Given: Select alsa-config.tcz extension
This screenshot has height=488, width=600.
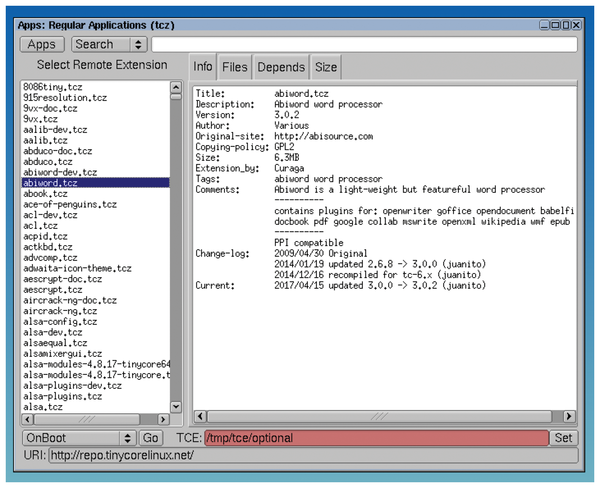Looking at the screenshot, I should pyautogui.click(x=95, y=322).
